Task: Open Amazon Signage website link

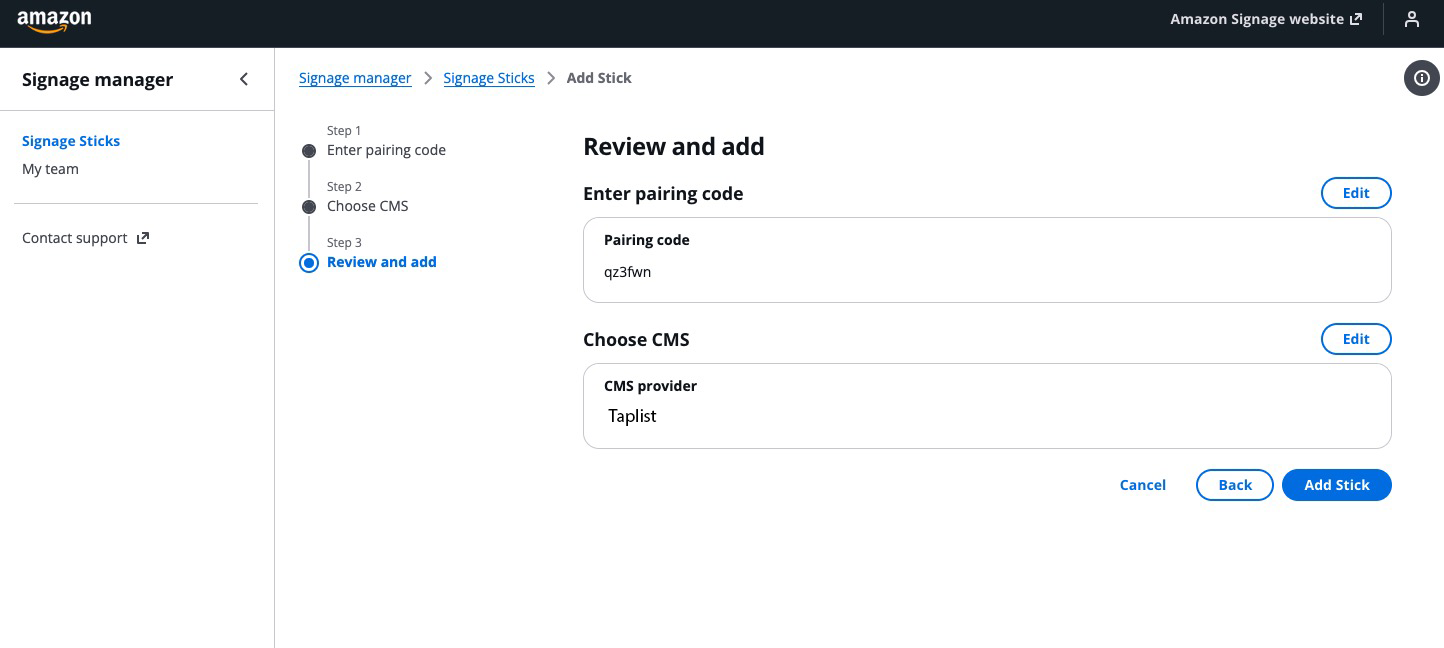Action: (x=1266, y=19)
